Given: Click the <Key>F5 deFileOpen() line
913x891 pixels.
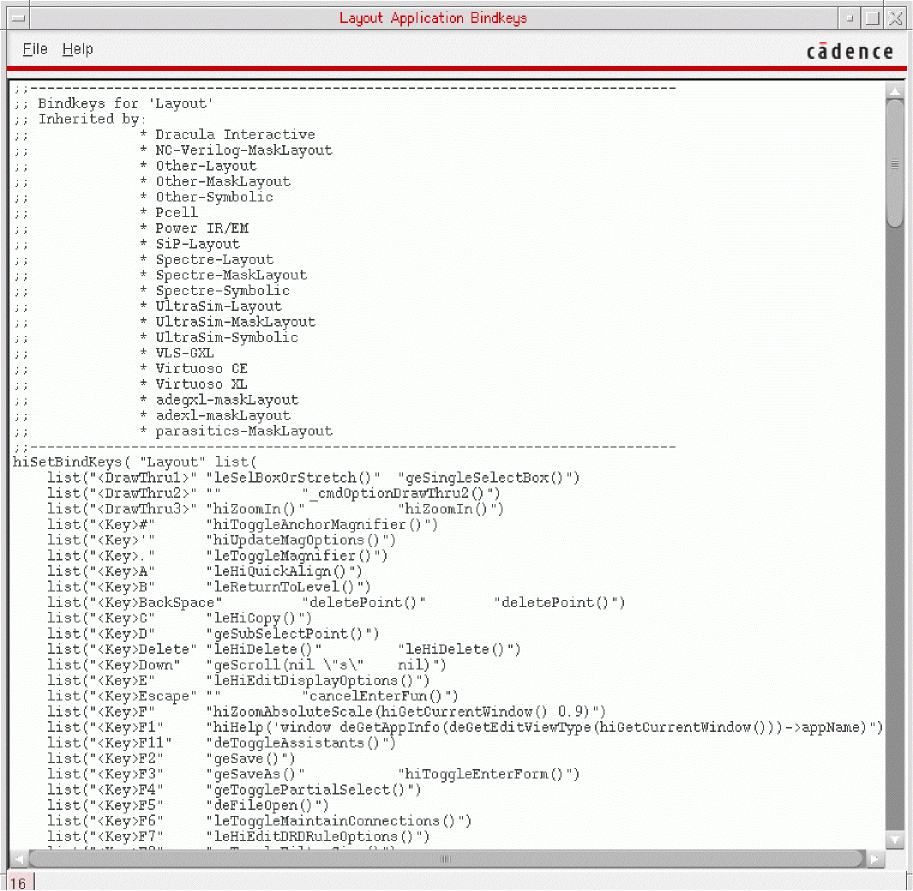Looking at the screenshot, I should pyautogui.click(x=189, y=806).
